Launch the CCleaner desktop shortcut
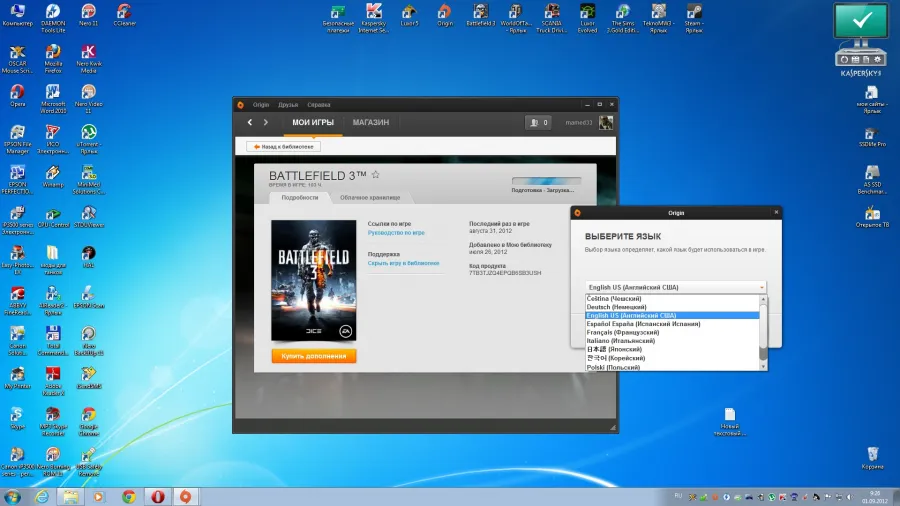 124,15
